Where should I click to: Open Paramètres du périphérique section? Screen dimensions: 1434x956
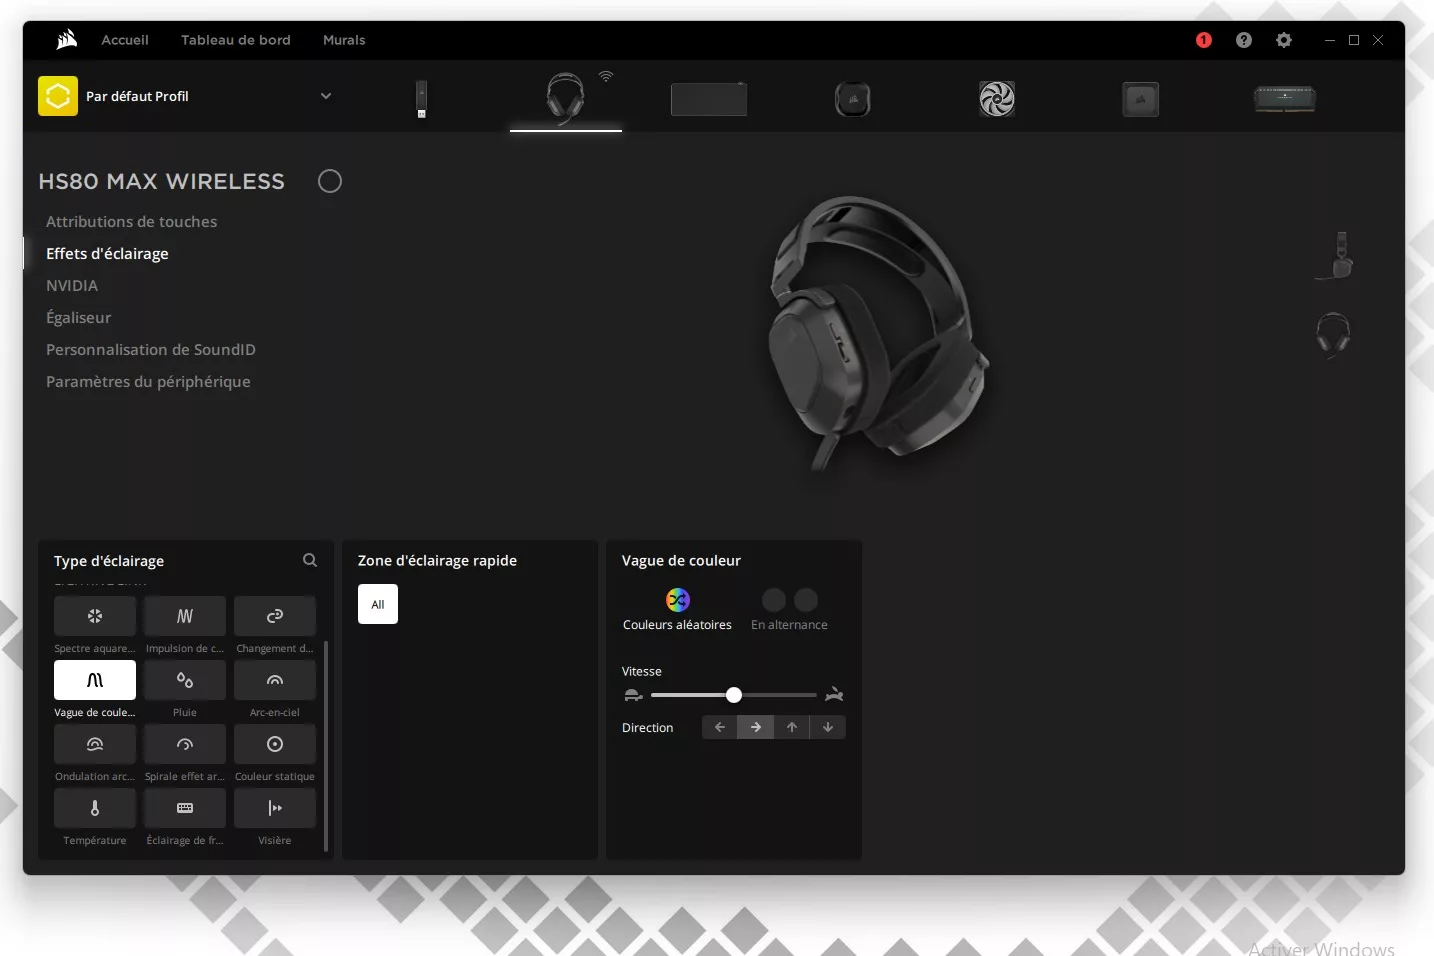coord(148,382)
